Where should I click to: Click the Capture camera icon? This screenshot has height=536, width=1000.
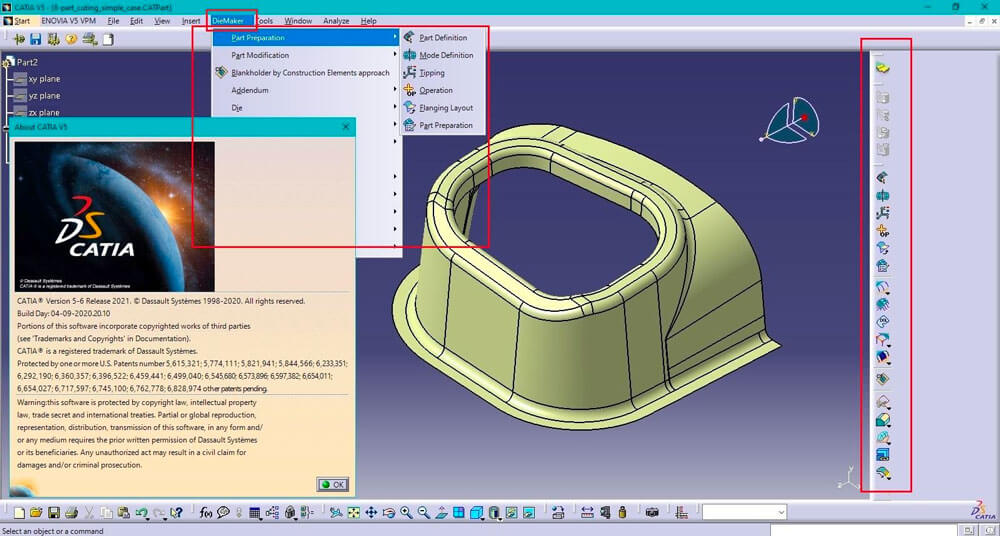[652, 512]
